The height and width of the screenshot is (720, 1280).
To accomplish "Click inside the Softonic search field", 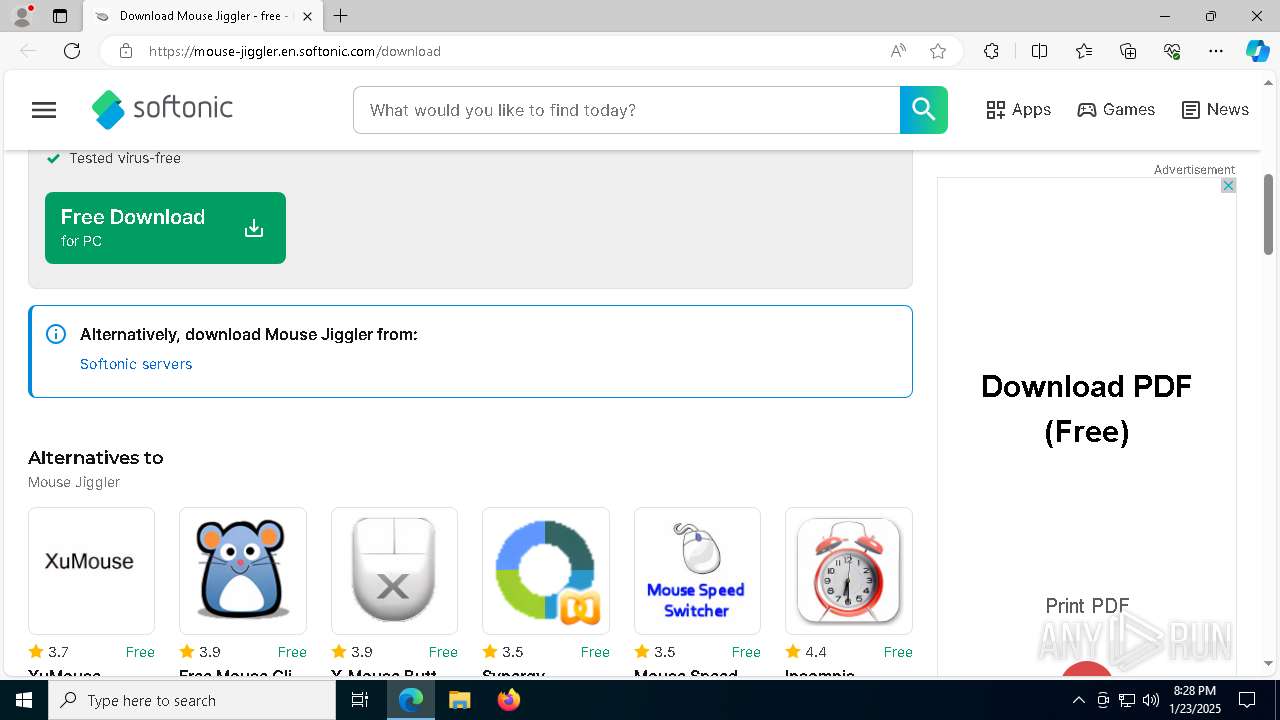I will (626, 110).
